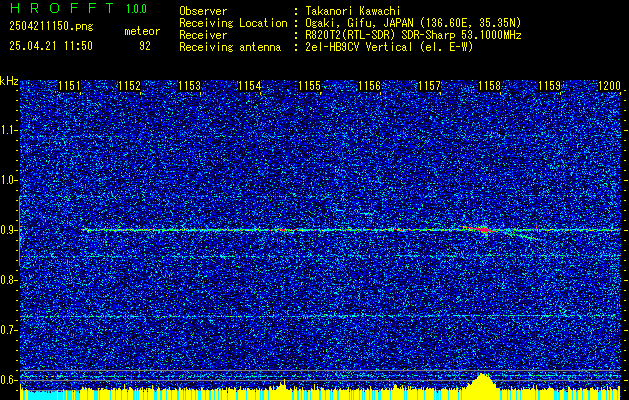Click the strong red meteor echo near 1158

pos(484,230)
